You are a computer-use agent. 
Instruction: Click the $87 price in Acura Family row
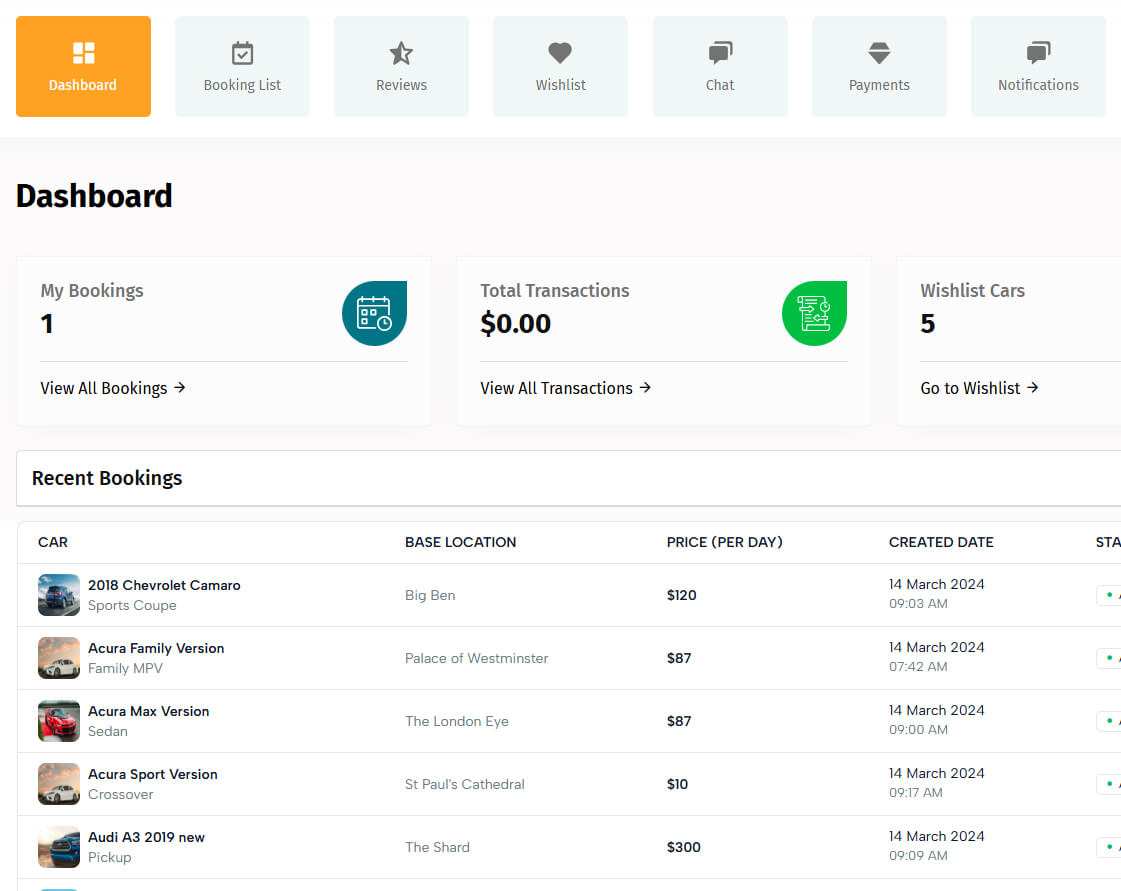(679, 658)
